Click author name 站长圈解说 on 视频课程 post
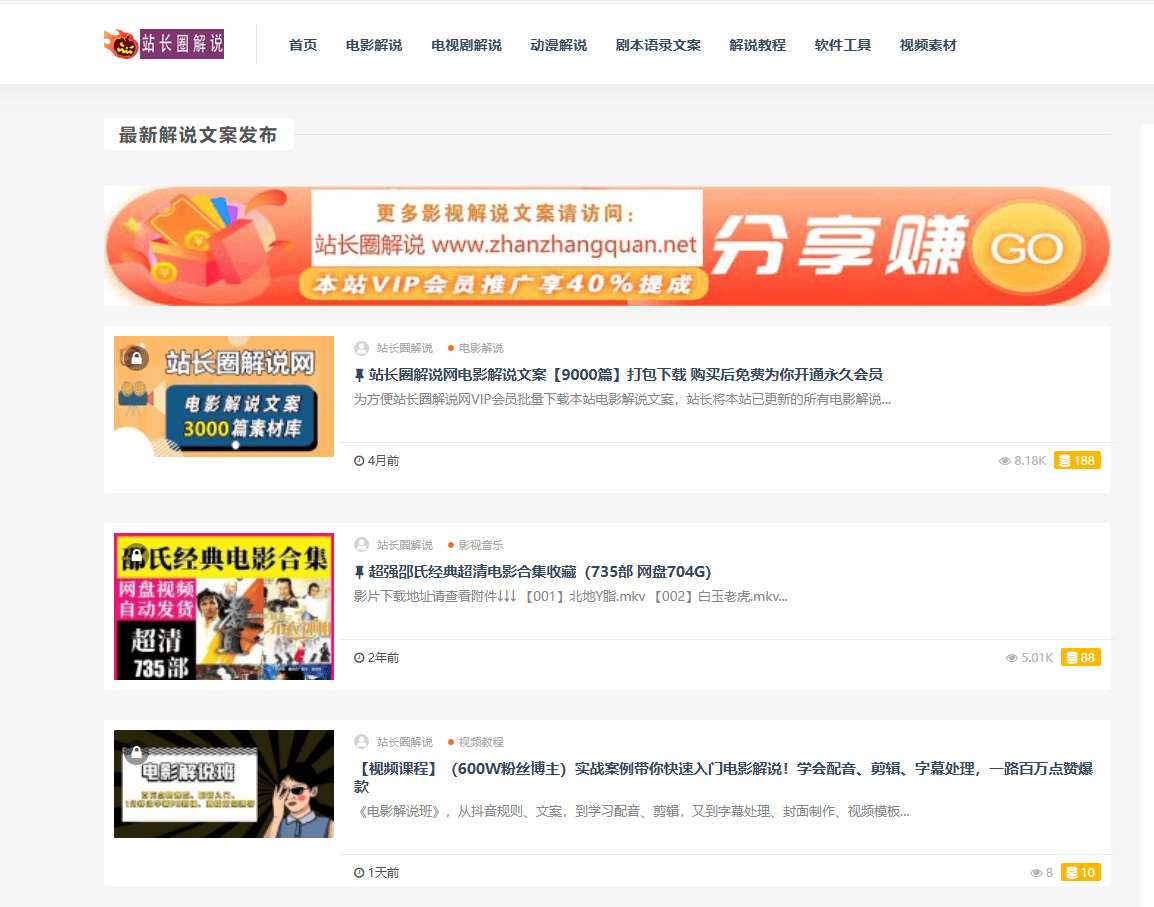This screenshot has width=1154, height=907. coord(405,742)
